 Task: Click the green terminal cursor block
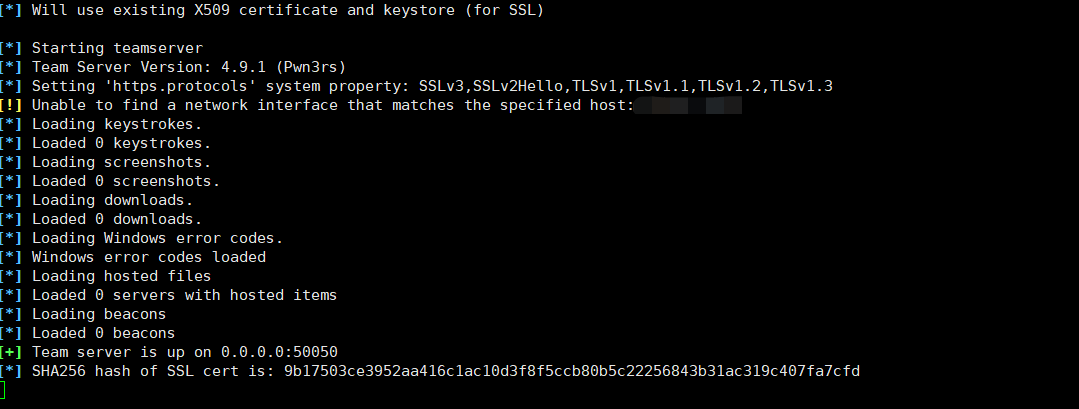(2, 390)
